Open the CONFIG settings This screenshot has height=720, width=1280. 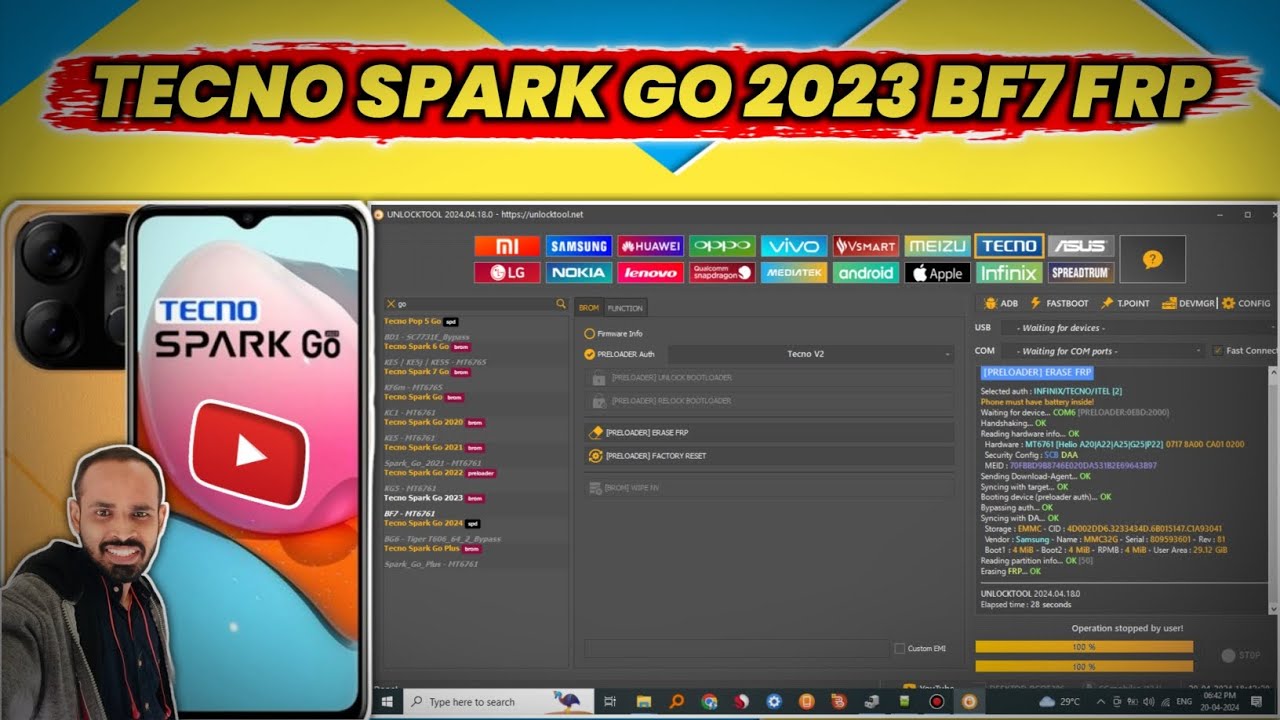click(1246, 303)
